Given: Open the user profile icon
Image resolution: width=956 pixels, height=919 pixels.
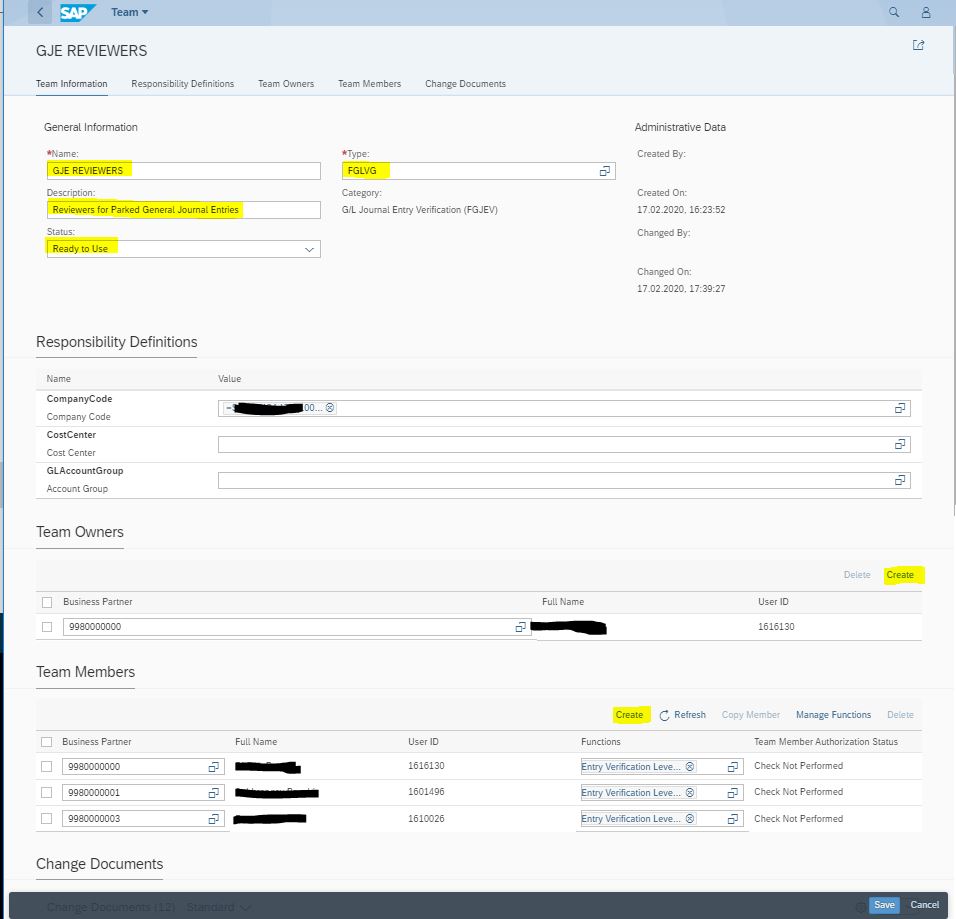Looking at the screenshot, I should point(926,12).
